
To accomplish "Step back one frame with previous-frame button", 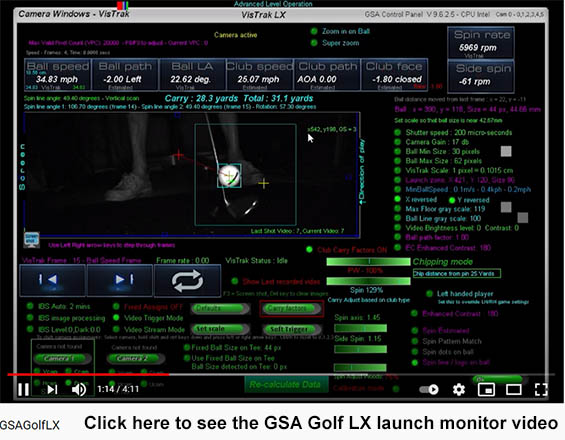I will [x=53, y=280].
